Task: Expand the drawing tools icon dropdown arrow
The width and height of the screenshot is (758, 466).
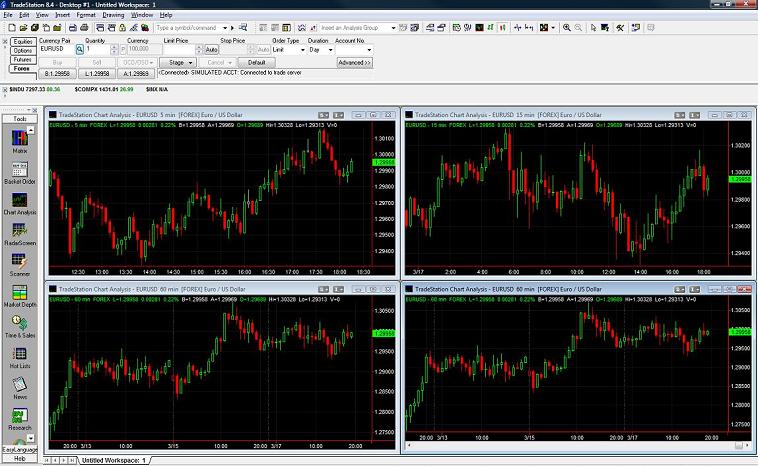Action: [x=553, y=28]
